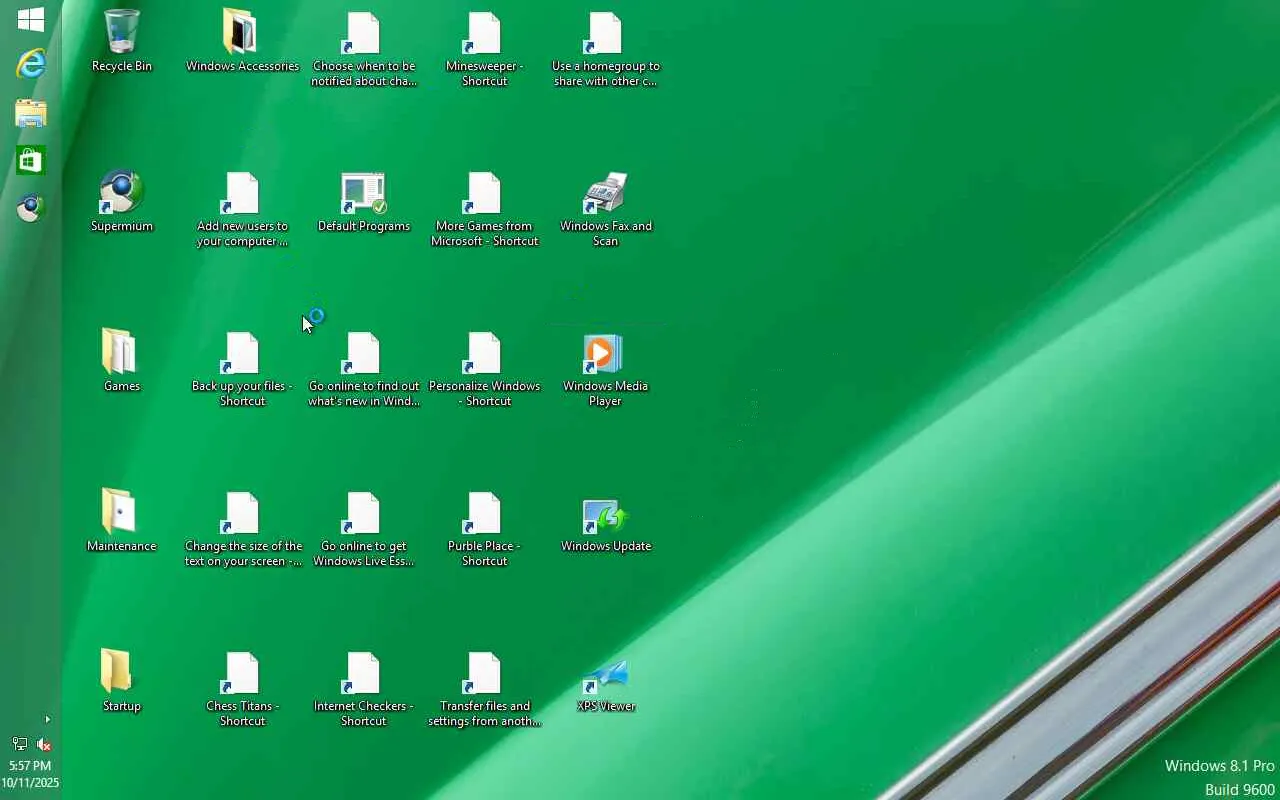Select the Supermium desktop shortcut

[122, 201]
